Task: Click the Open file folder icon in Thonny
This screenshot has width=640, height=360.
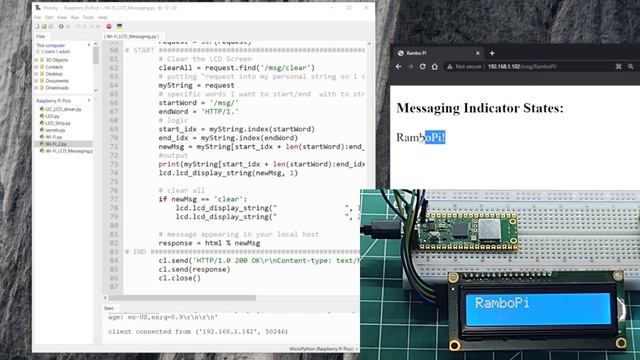Action: point(44,26)
